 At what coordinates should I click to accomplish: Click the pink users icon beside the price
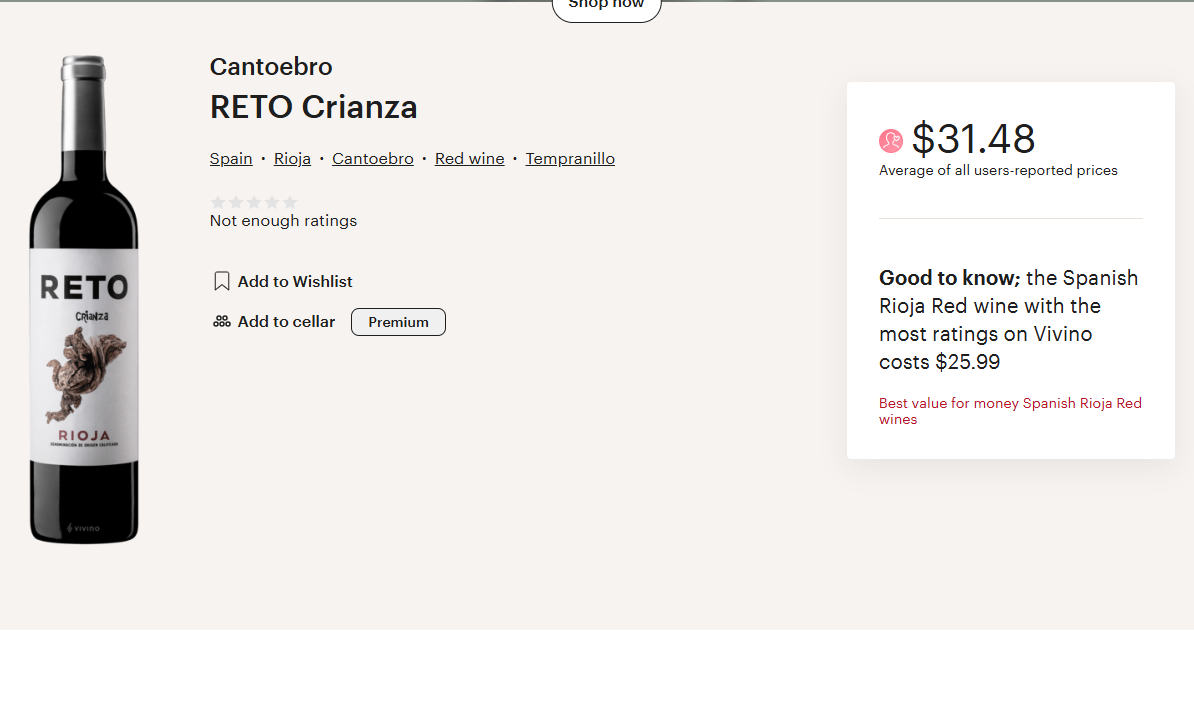pos(891,141)
